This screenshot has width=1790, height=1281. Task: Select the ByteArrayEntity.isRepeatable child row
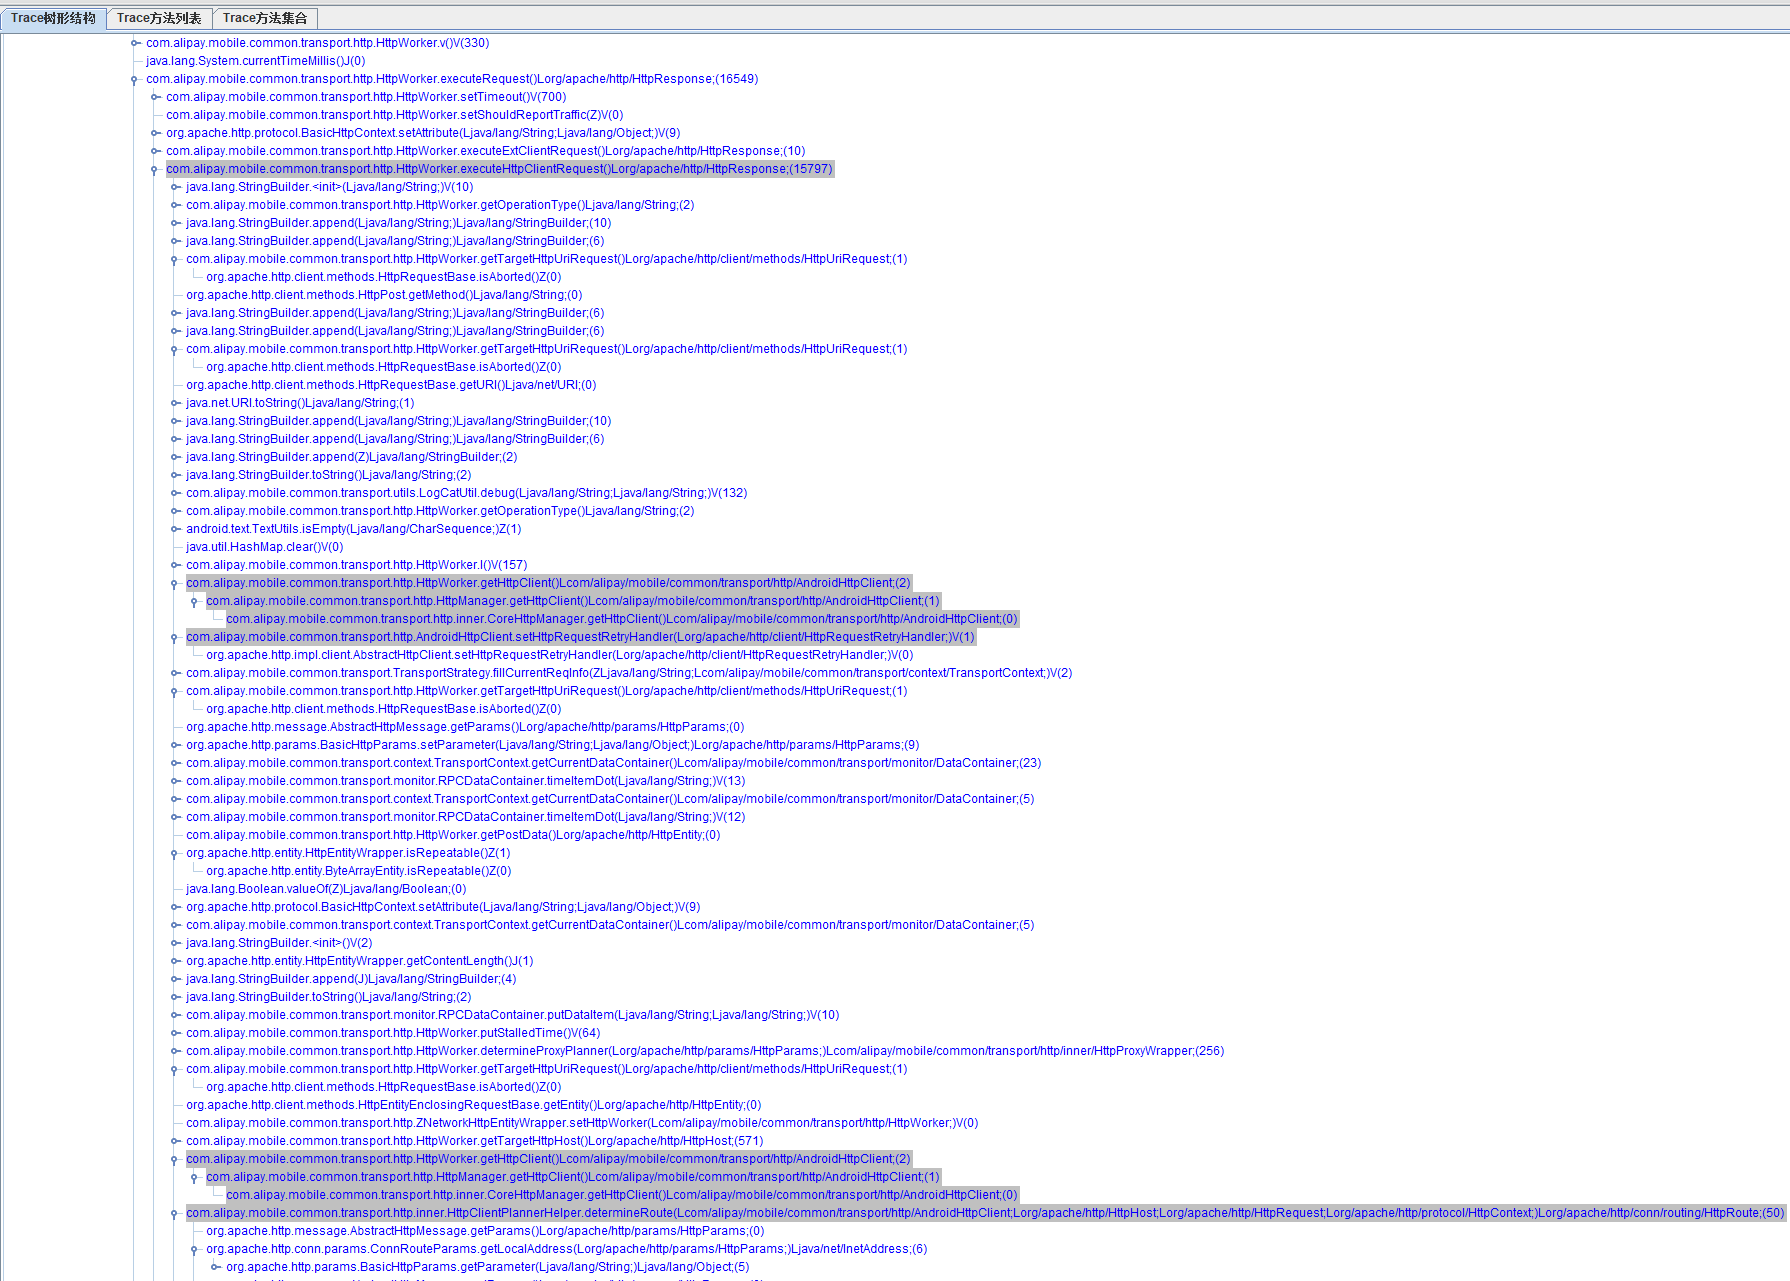point(358,871)
